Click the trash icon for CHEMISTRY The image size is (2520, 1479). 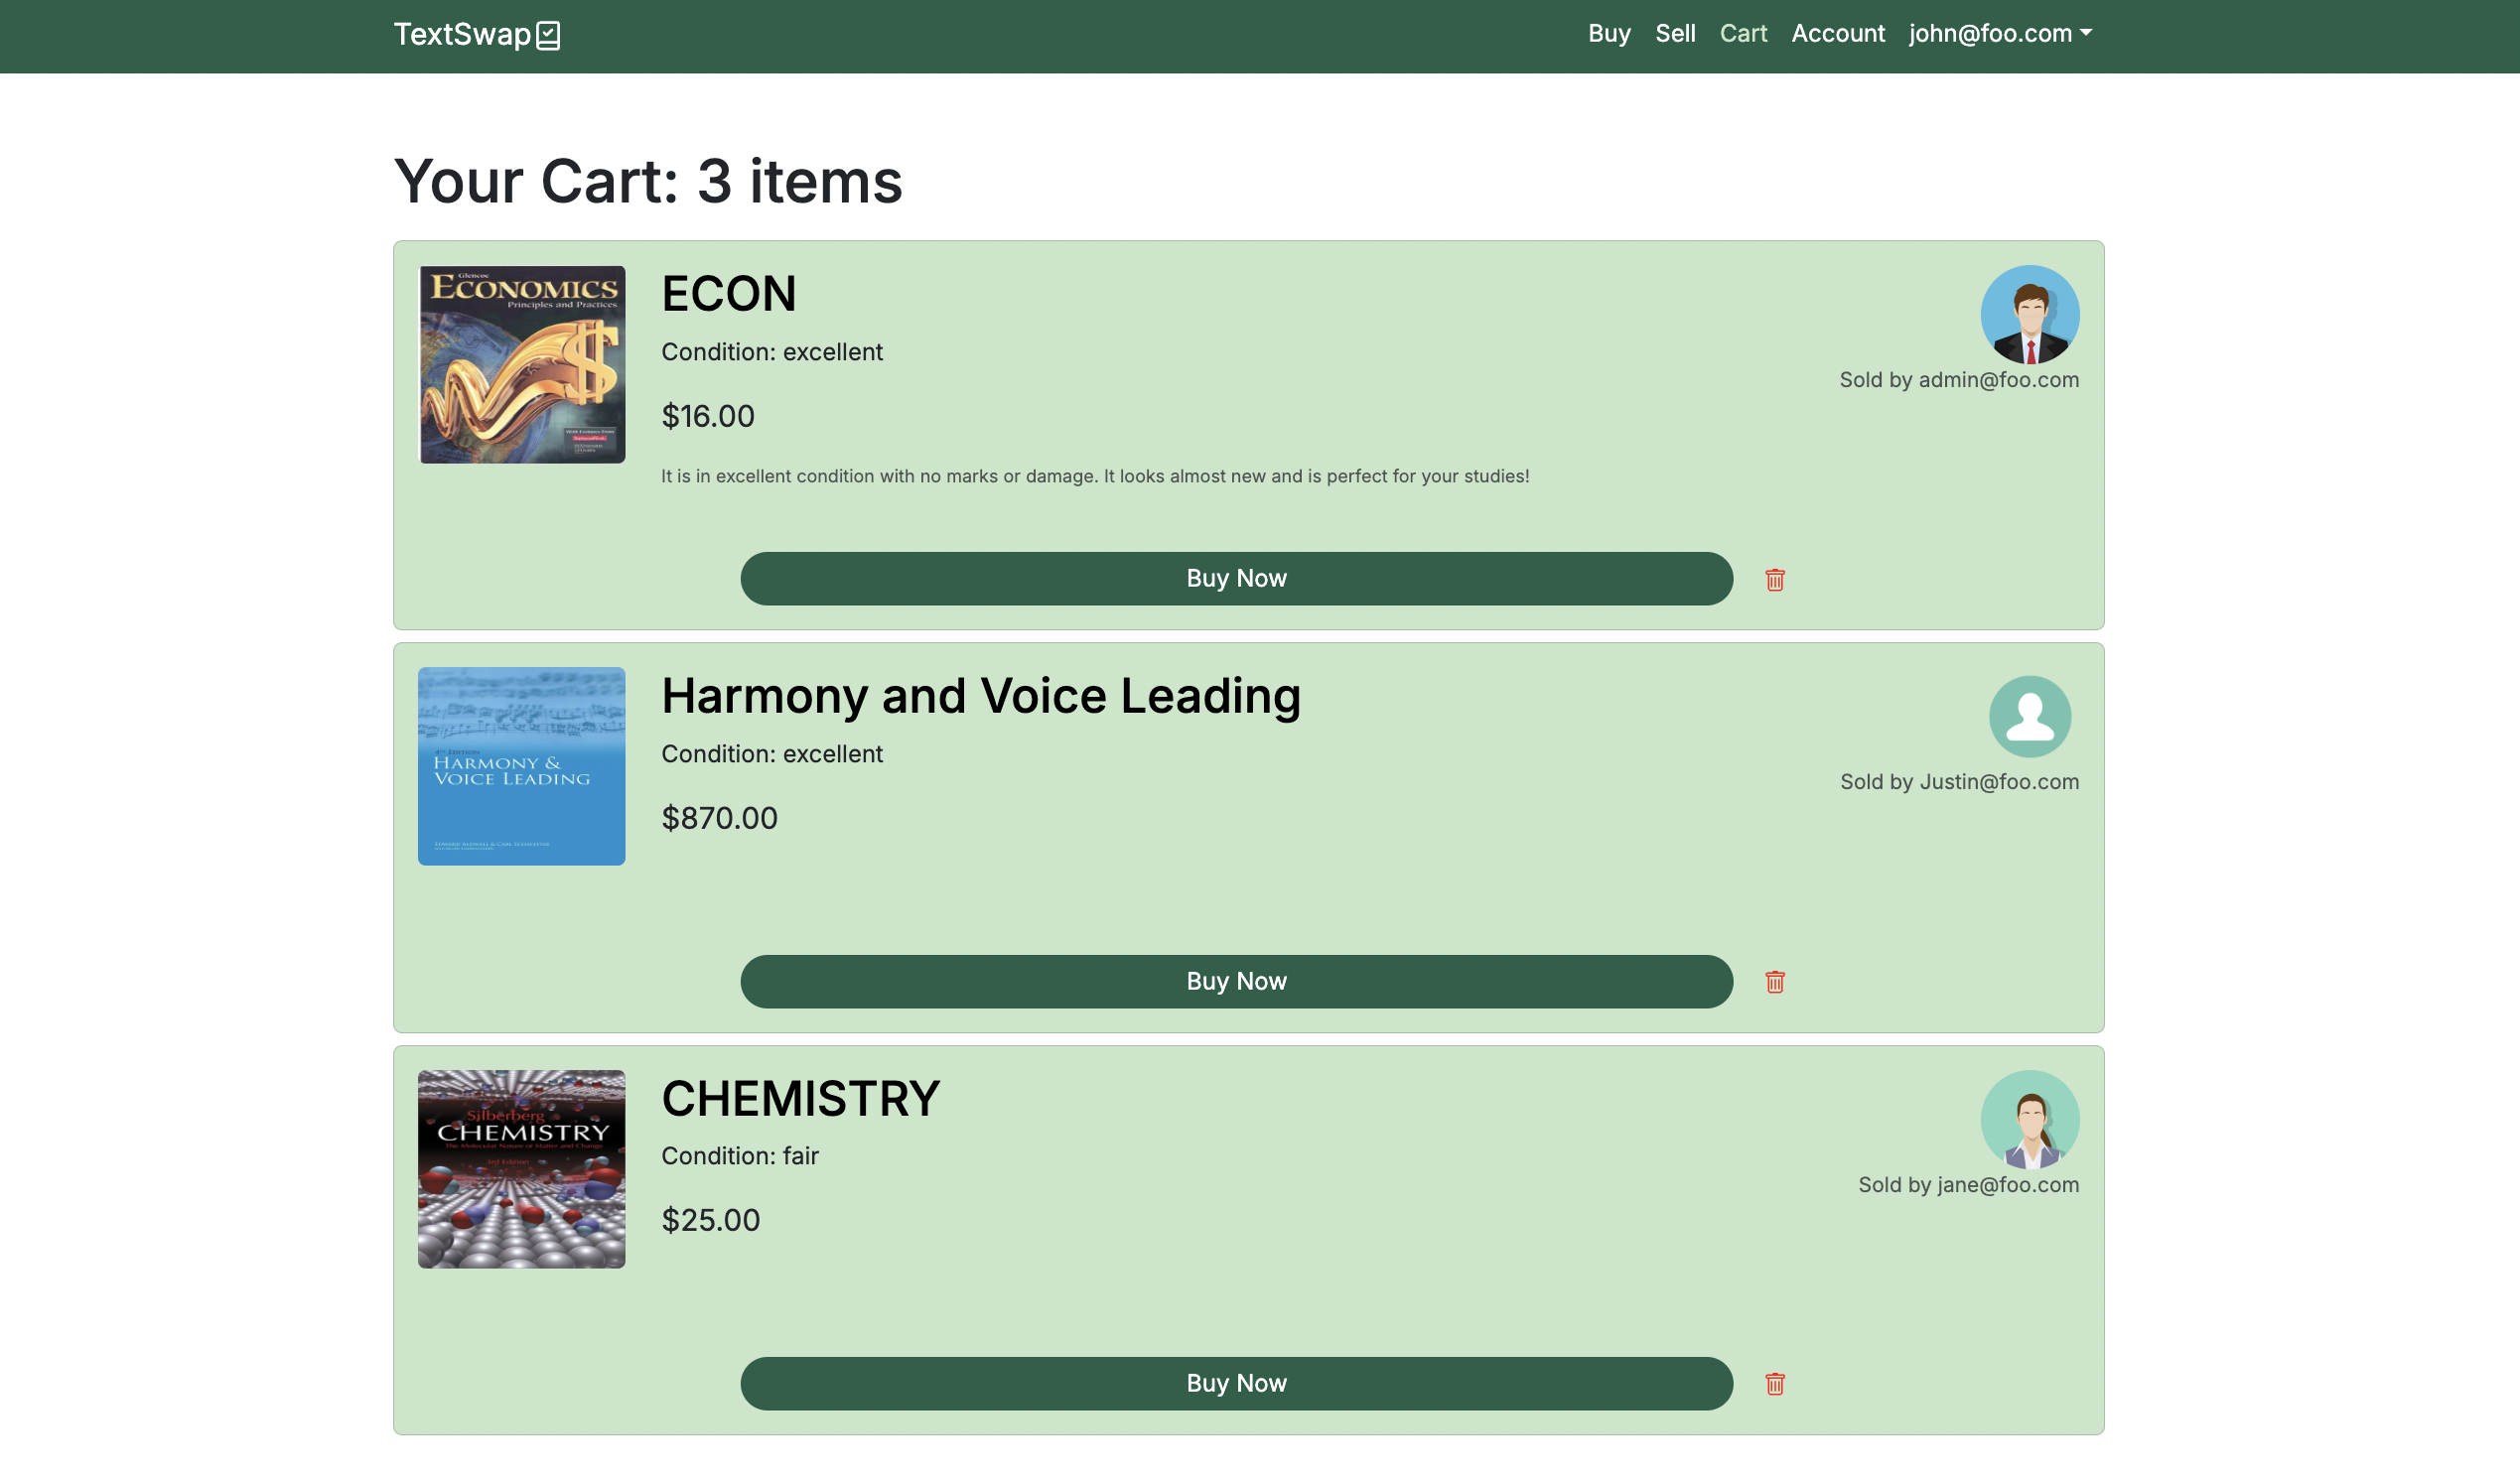point(1774,1384)
